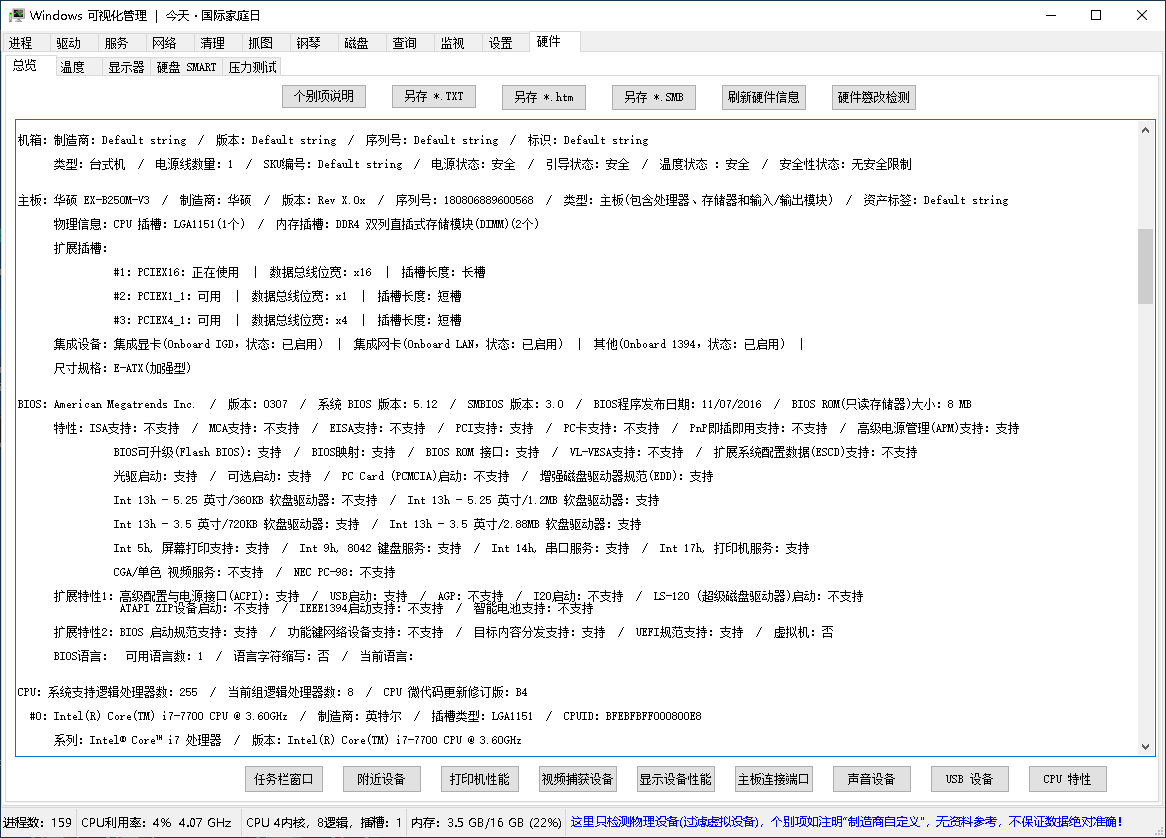Open 打印机性能 details
The height and width of the screenshot is (838, 1166).
[480, 779]
